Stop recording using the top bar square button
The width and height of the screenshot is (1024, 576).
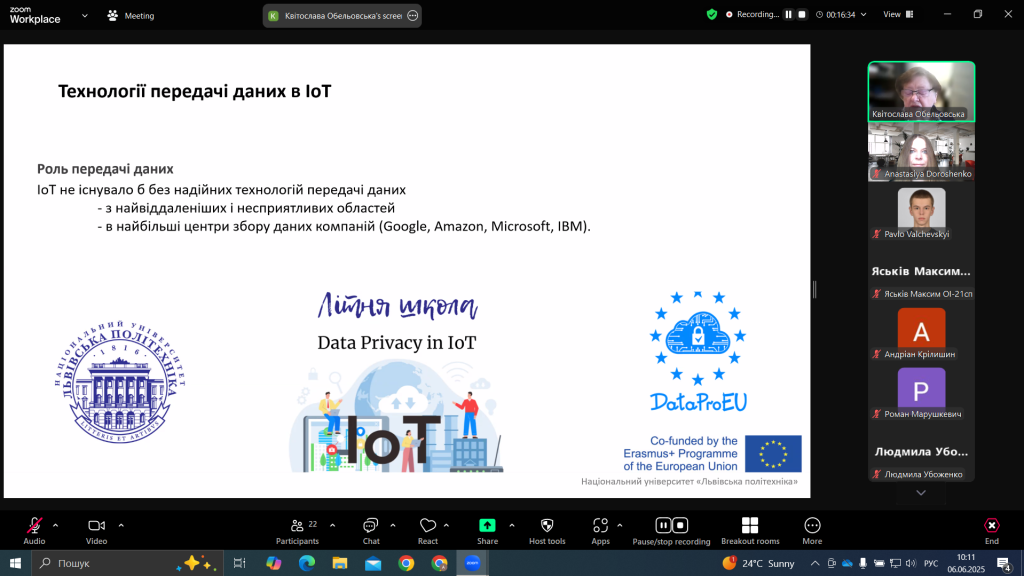tap(802, 15)
